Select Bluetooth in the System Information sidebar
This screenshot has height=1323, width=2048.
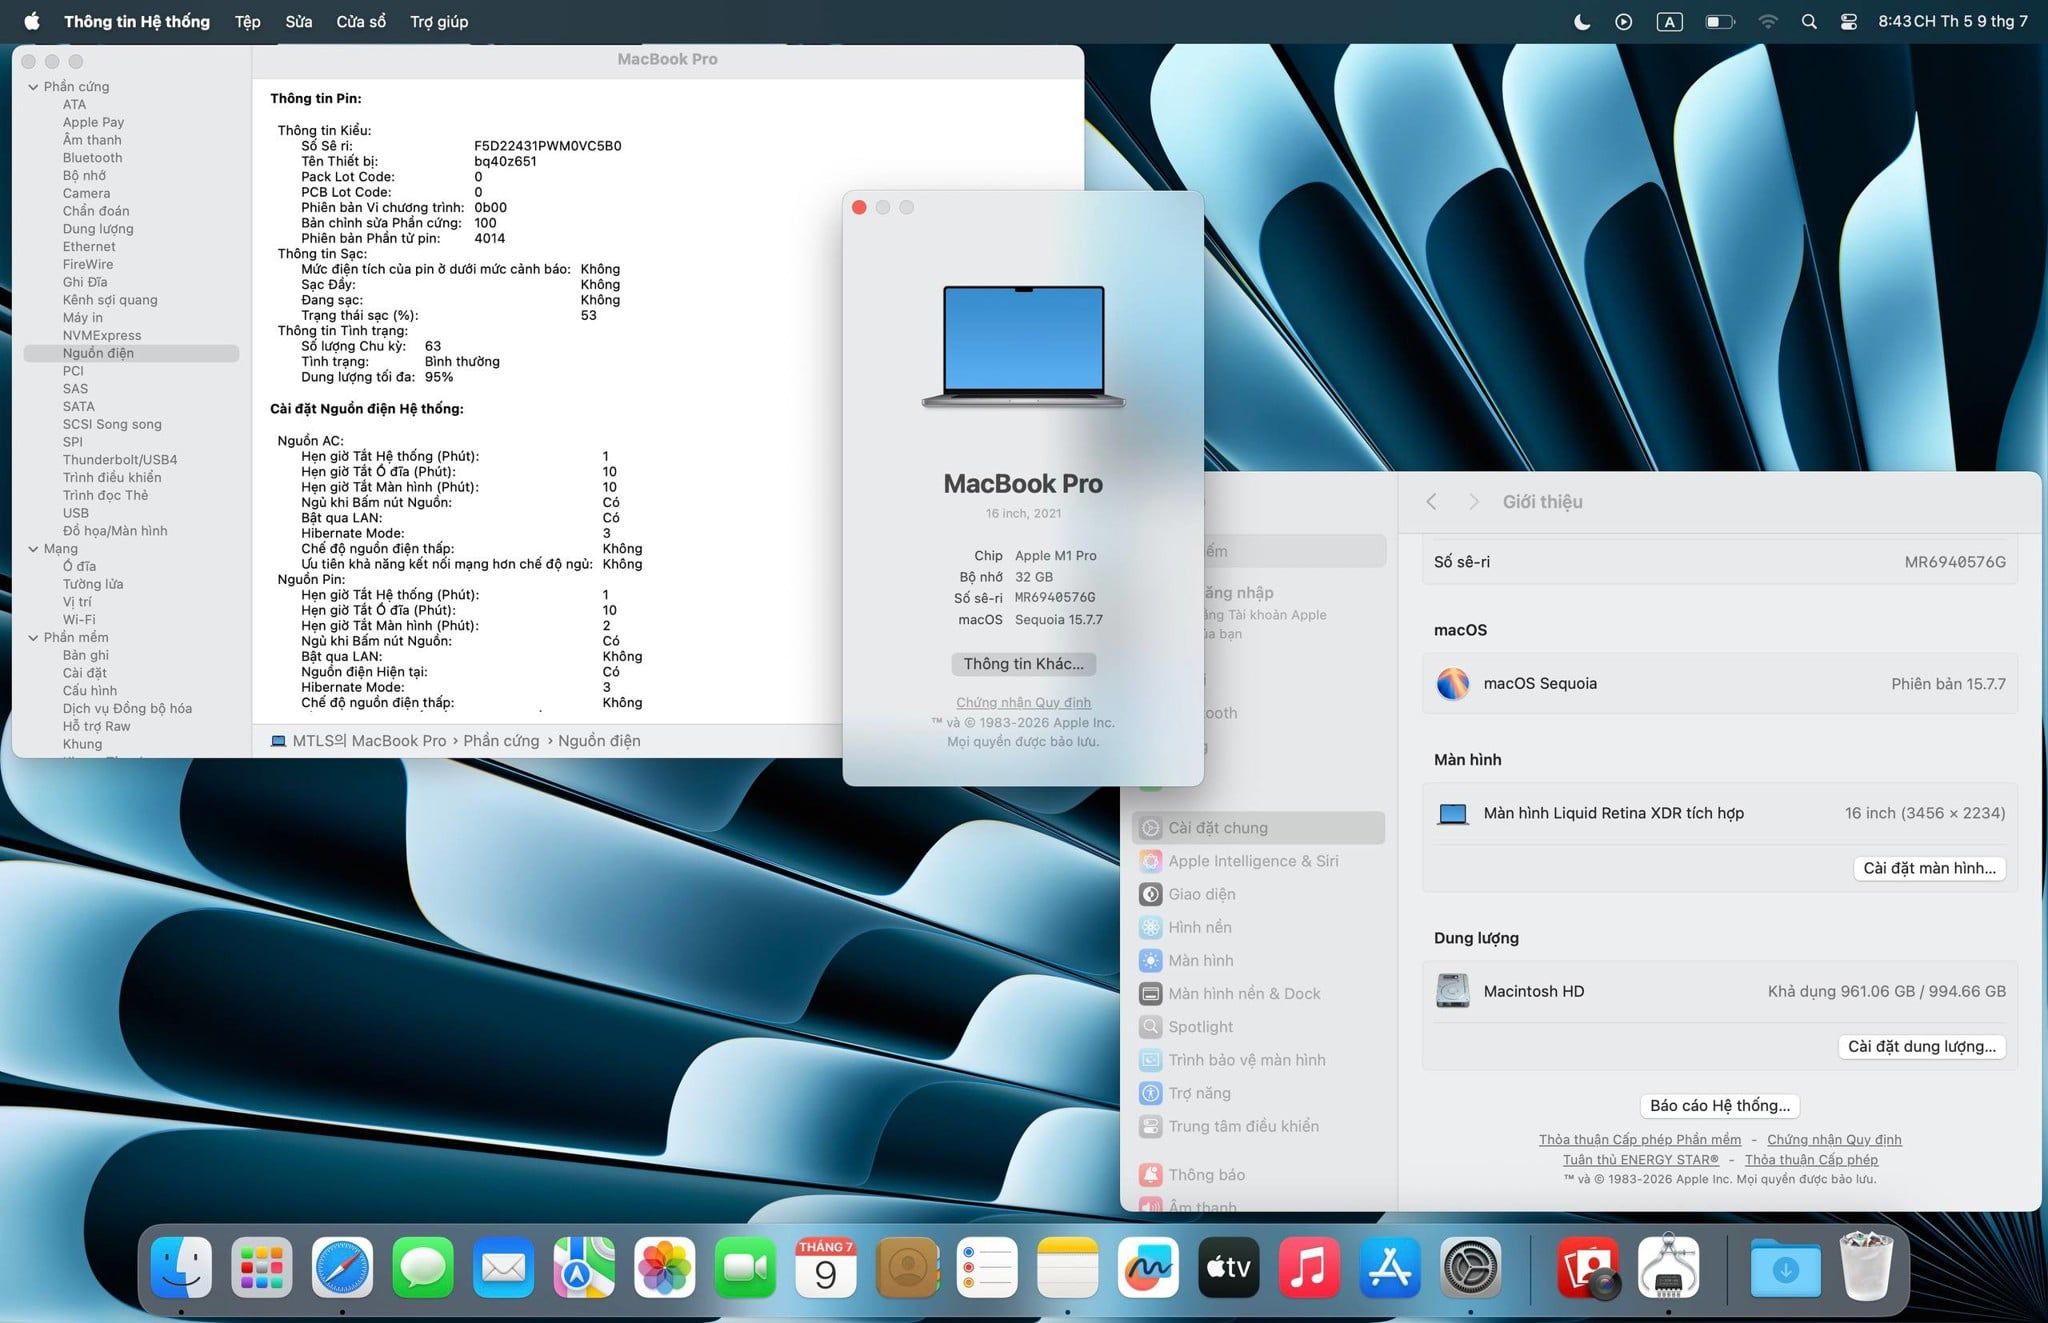[92, 158]
